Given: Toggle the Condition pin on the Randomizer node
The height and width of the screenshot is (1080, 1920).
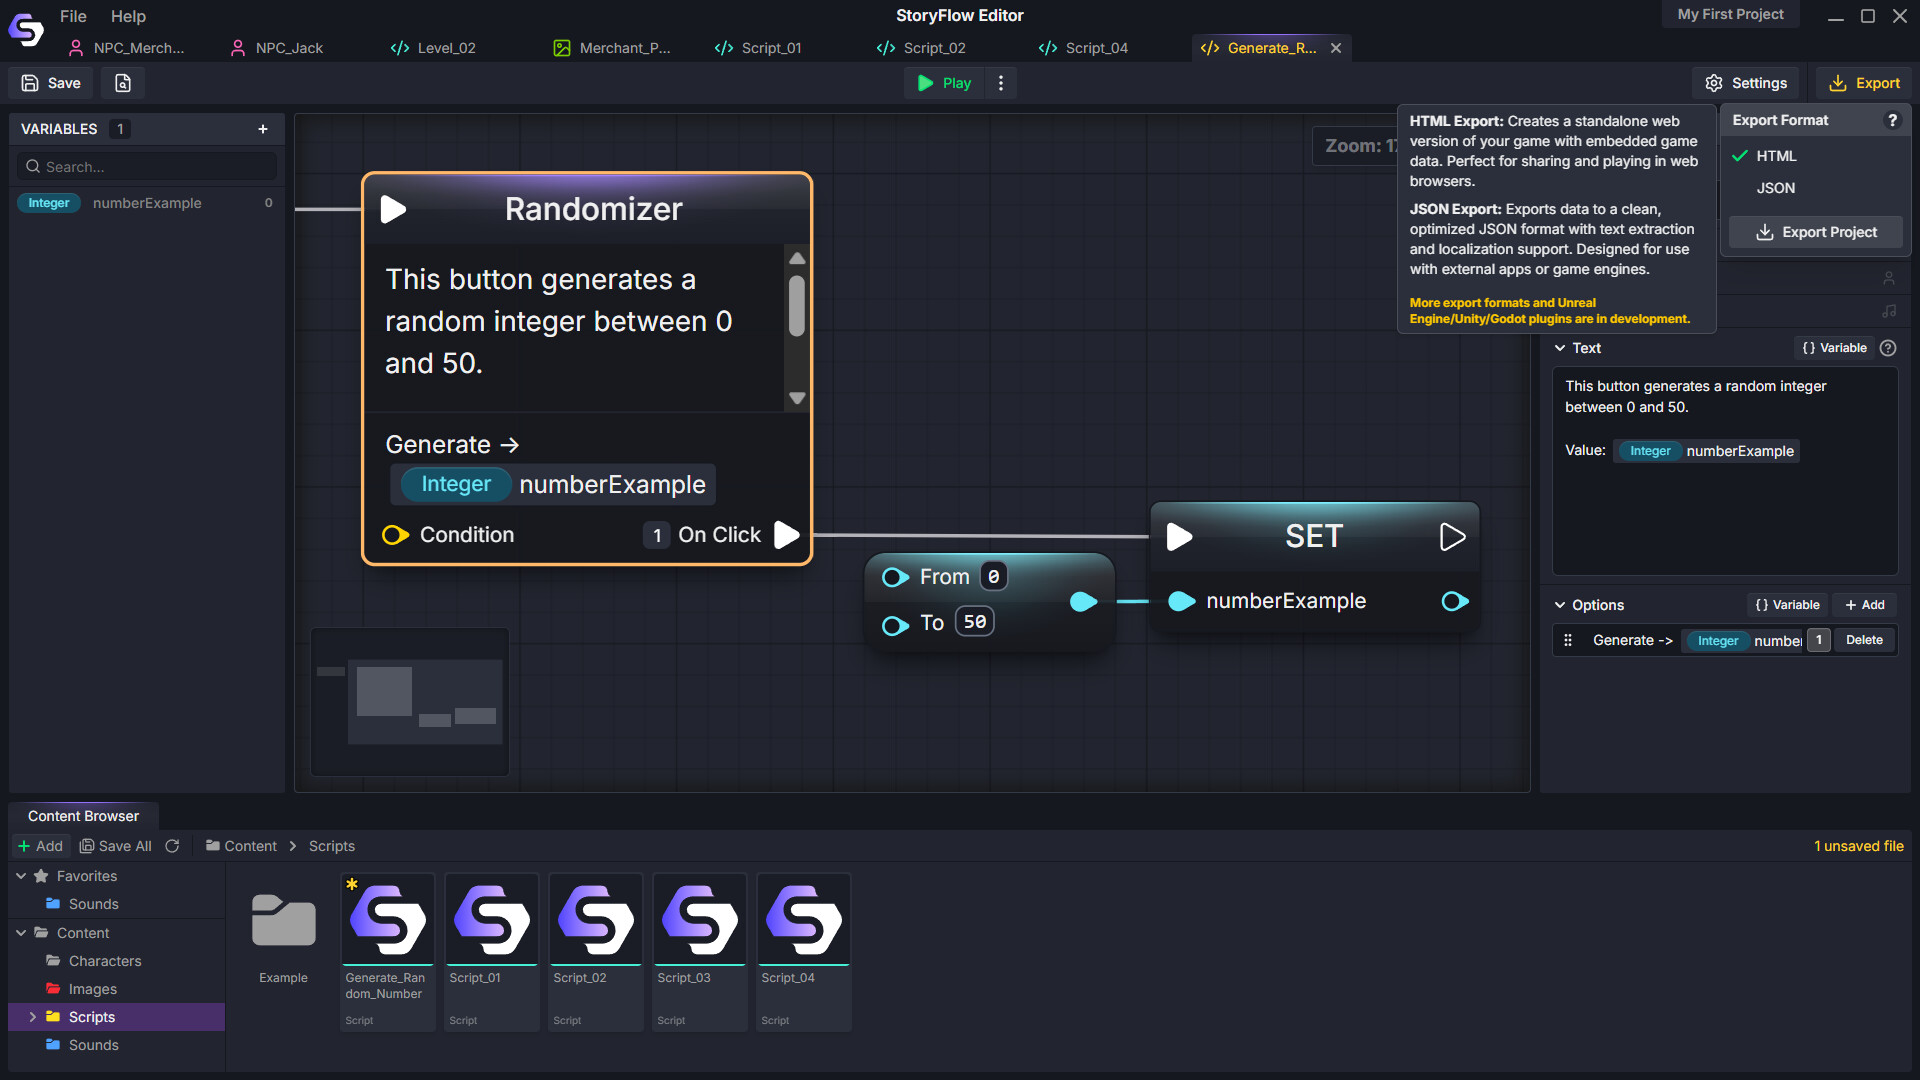Looking at the screenshot, I should coord(395,535).
